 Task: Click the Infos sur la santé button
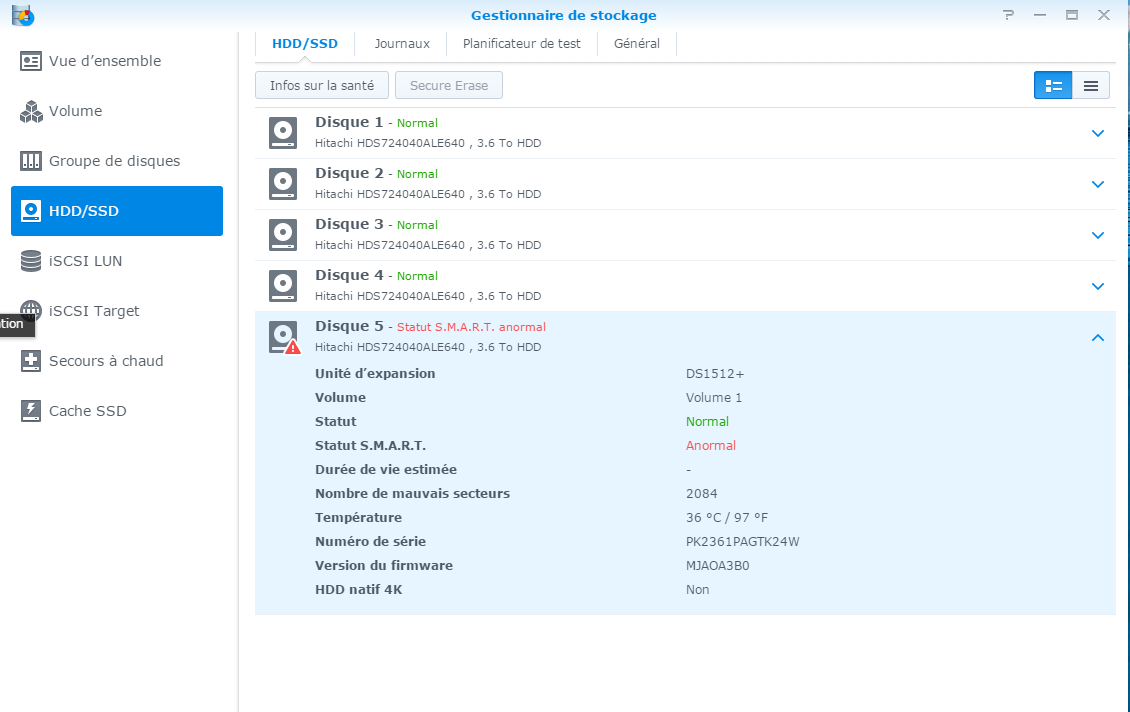[x=322, y=86]
